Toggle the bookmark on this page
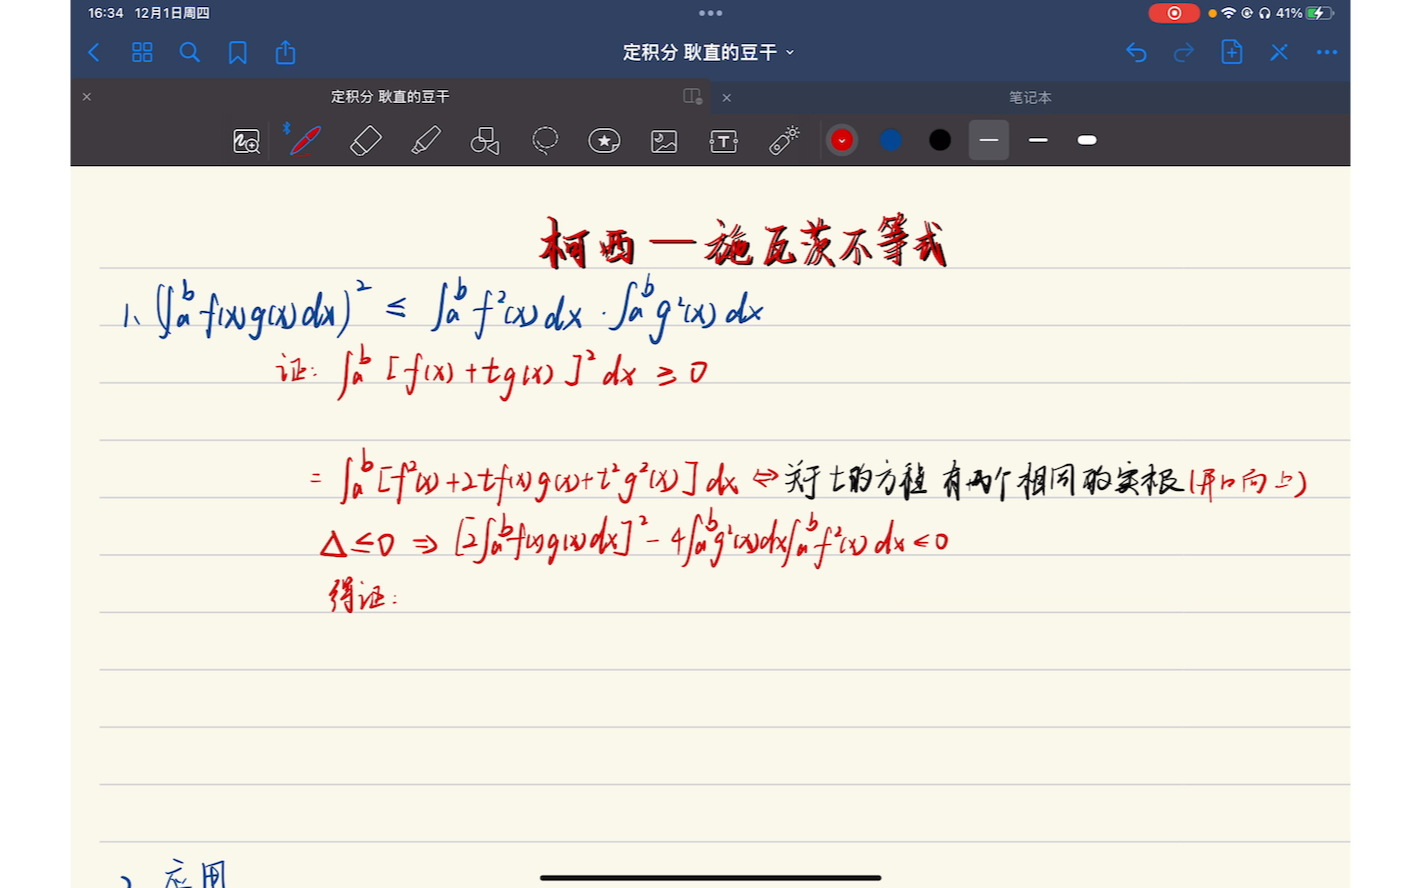Viewport: 1421px width, 888px height. click(x=237, y=52)
